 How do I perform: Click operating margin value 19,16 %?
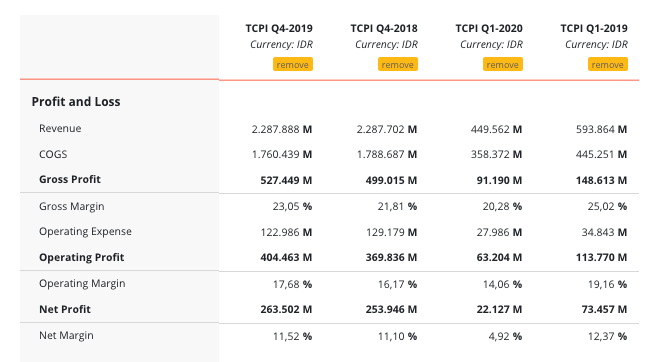tap(607, 284)
